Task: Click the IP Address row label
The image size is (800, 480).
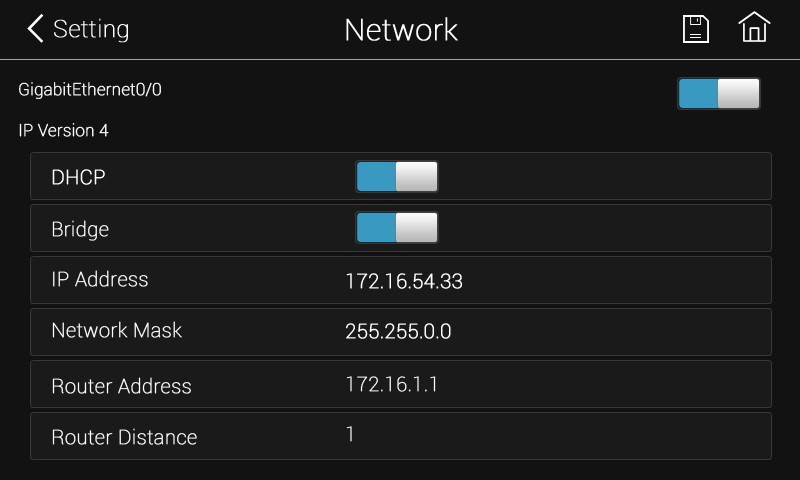Action: click(x=99, y=280)
